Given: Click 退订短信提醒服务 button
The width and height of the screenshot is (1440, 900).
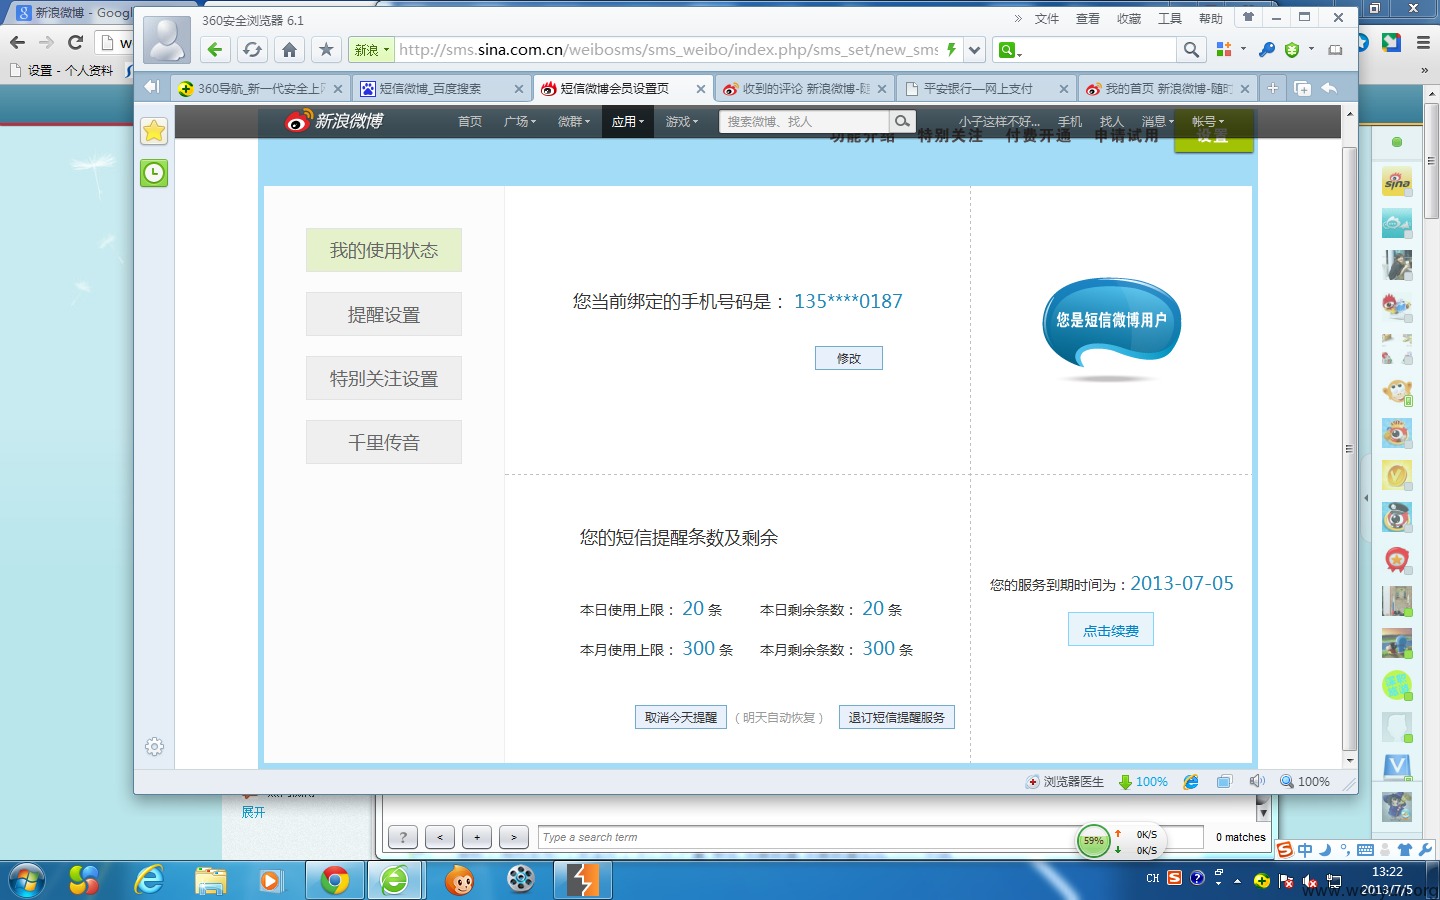Looking at the screenshot, I should [897, 717].
